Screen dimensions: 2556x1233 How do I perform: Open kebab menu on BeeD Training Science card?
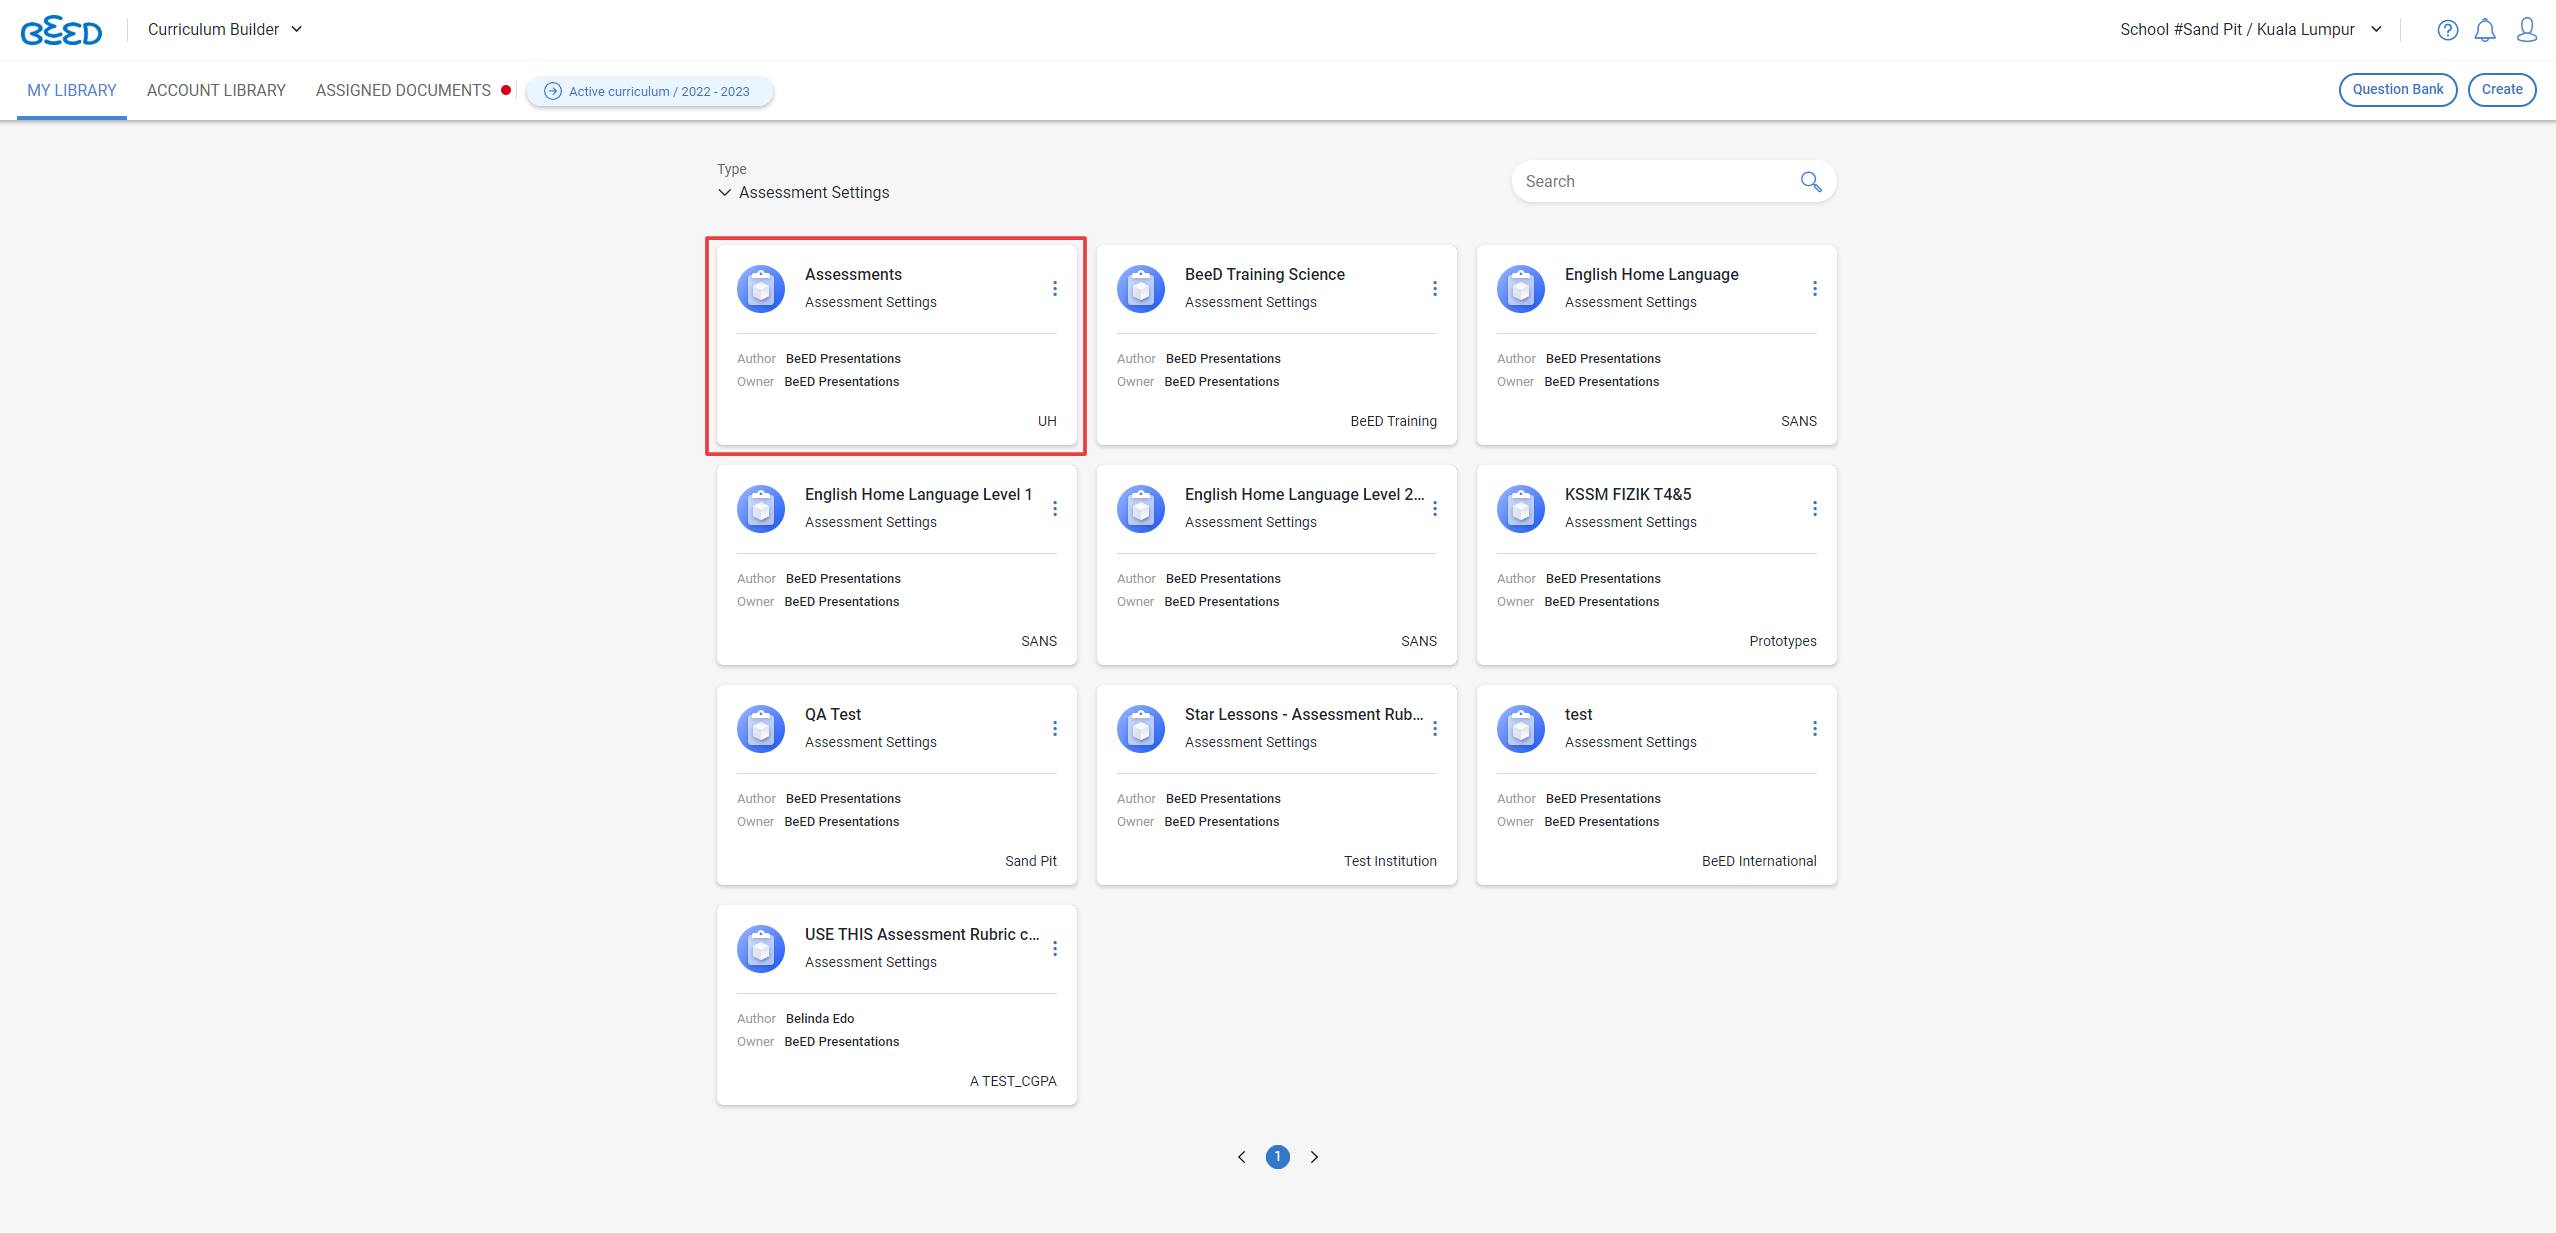(x=1434, y=288)
